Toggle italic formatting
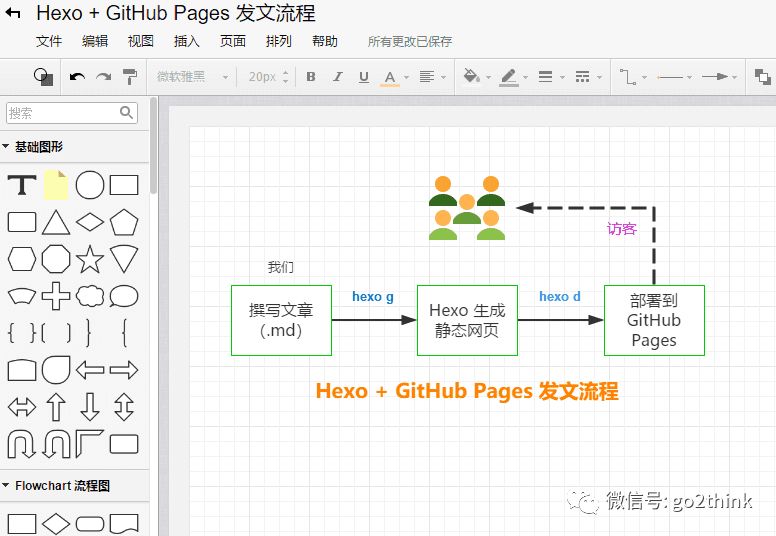 click(338, 77)
